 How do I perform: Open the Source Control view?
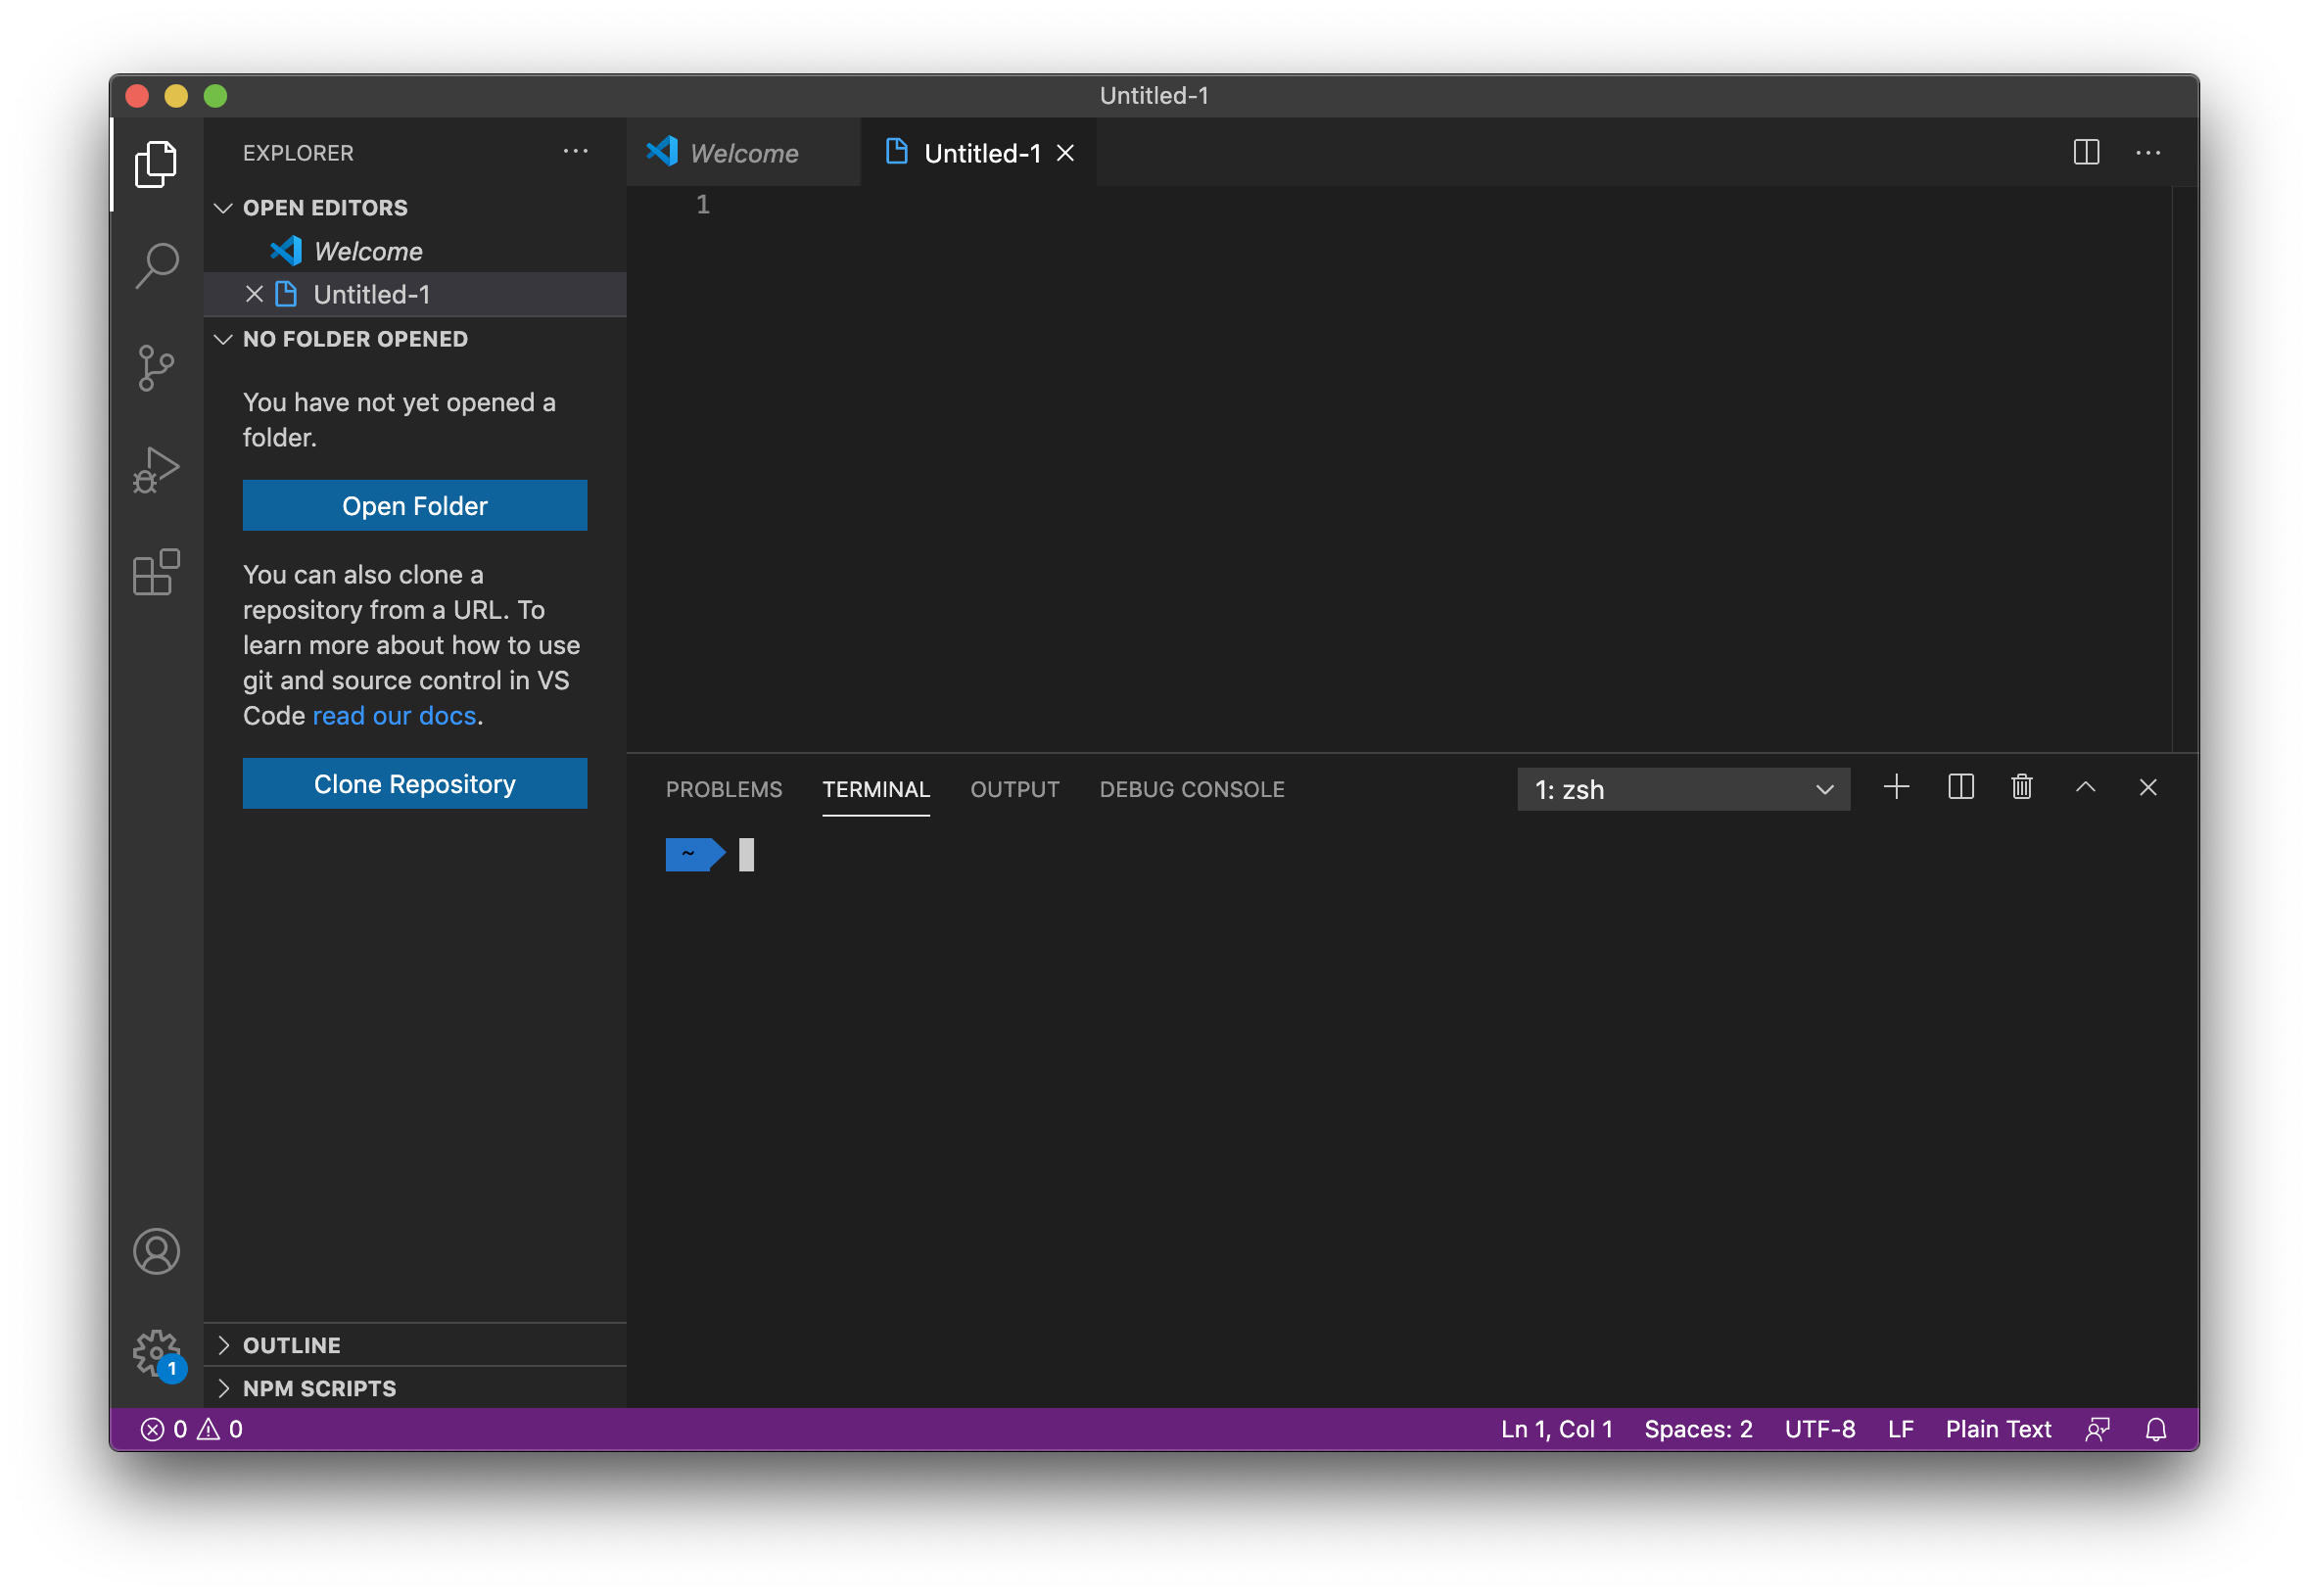(x=156, y=368)
